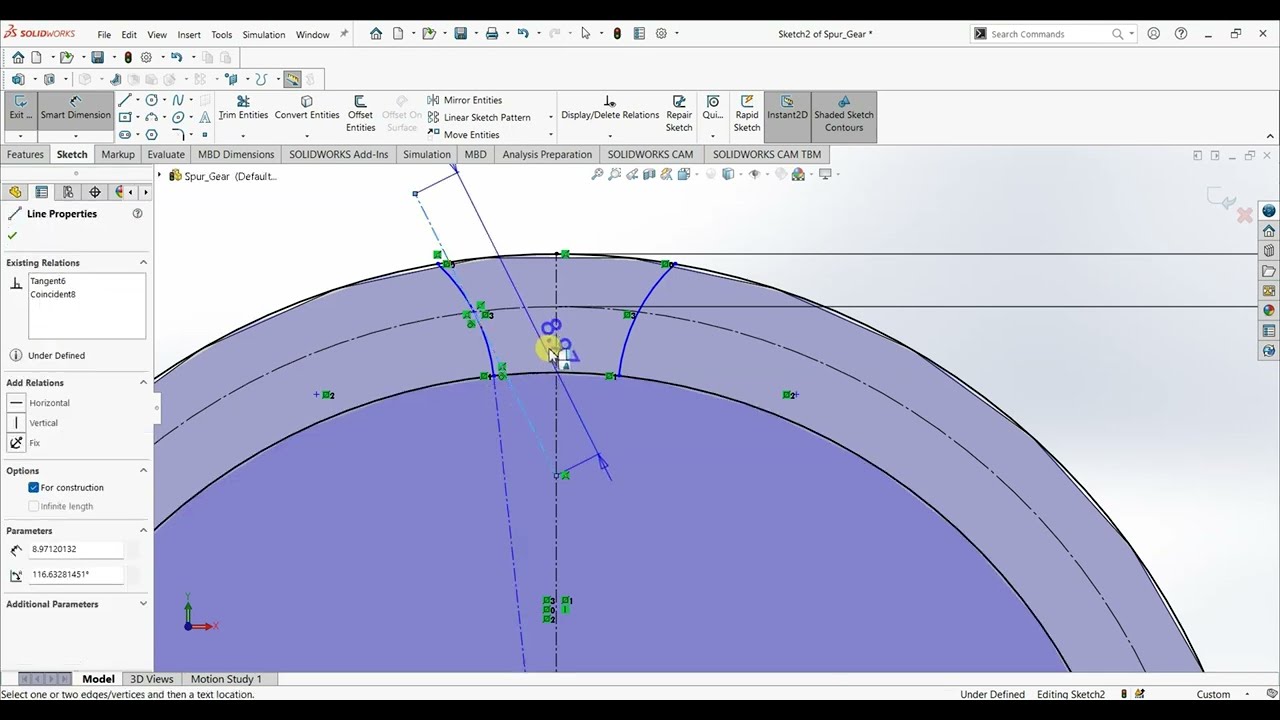Open the Motion Study 1 tab
Screen dimensions: 1280x720
226,679
